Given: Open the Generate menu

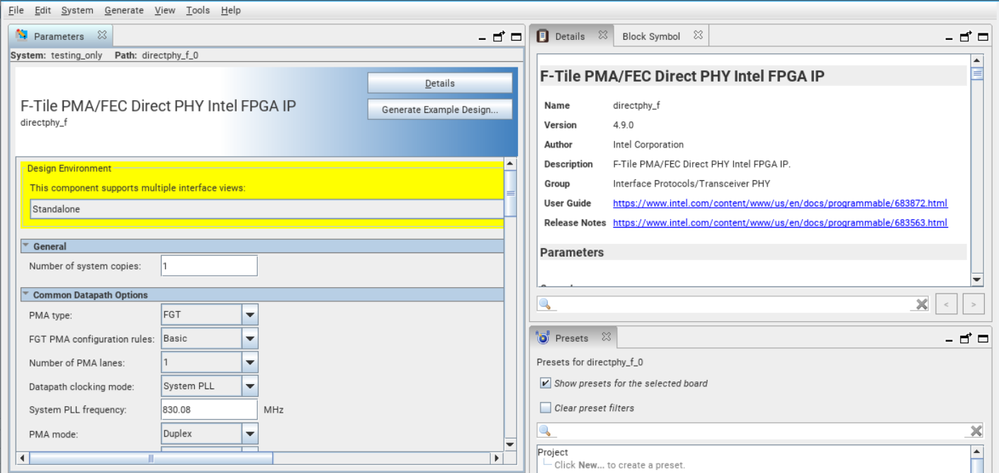Looking at the screenshot, I should click(x=124, y=10).
